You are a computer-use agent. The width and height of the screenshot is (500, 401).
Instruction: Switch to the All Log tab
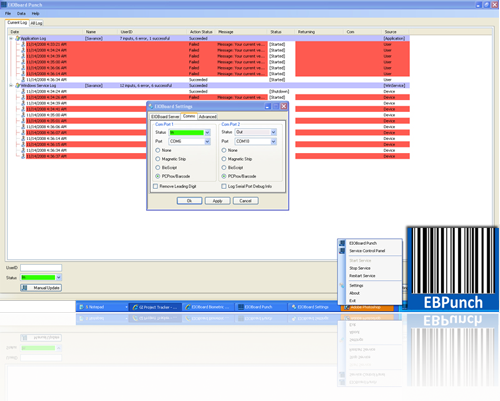pyautogui.click(x=36, y=23)
